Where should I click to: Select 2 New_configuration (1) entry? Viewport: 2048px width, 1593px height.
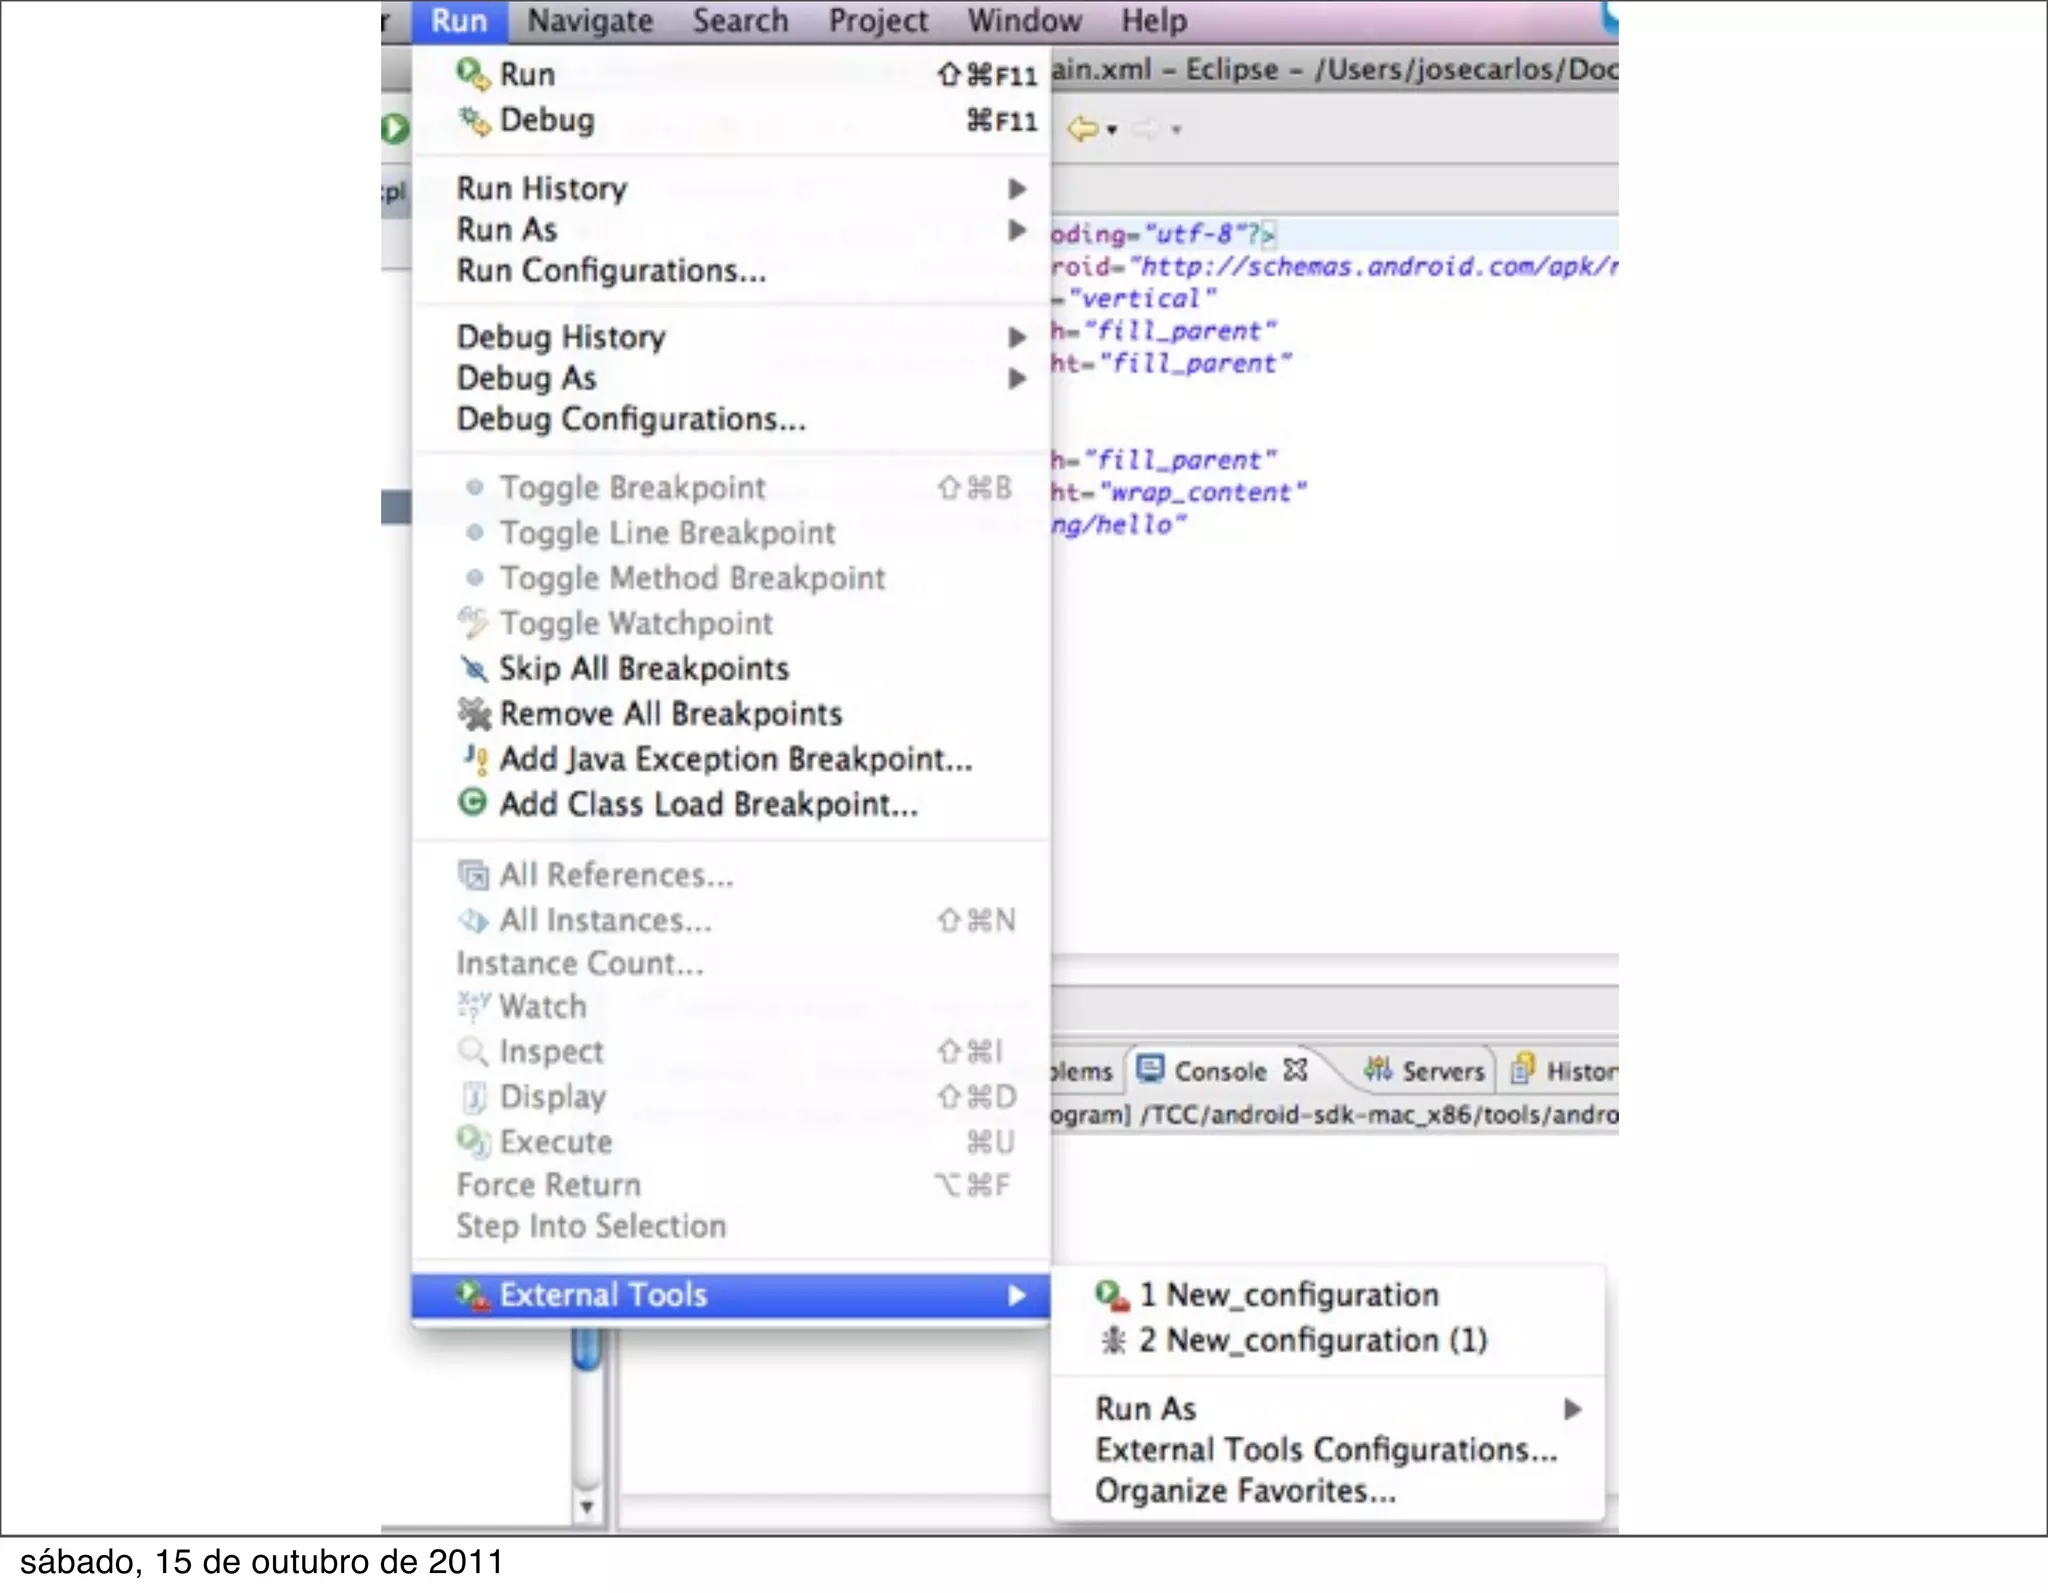point(1311,1340)
